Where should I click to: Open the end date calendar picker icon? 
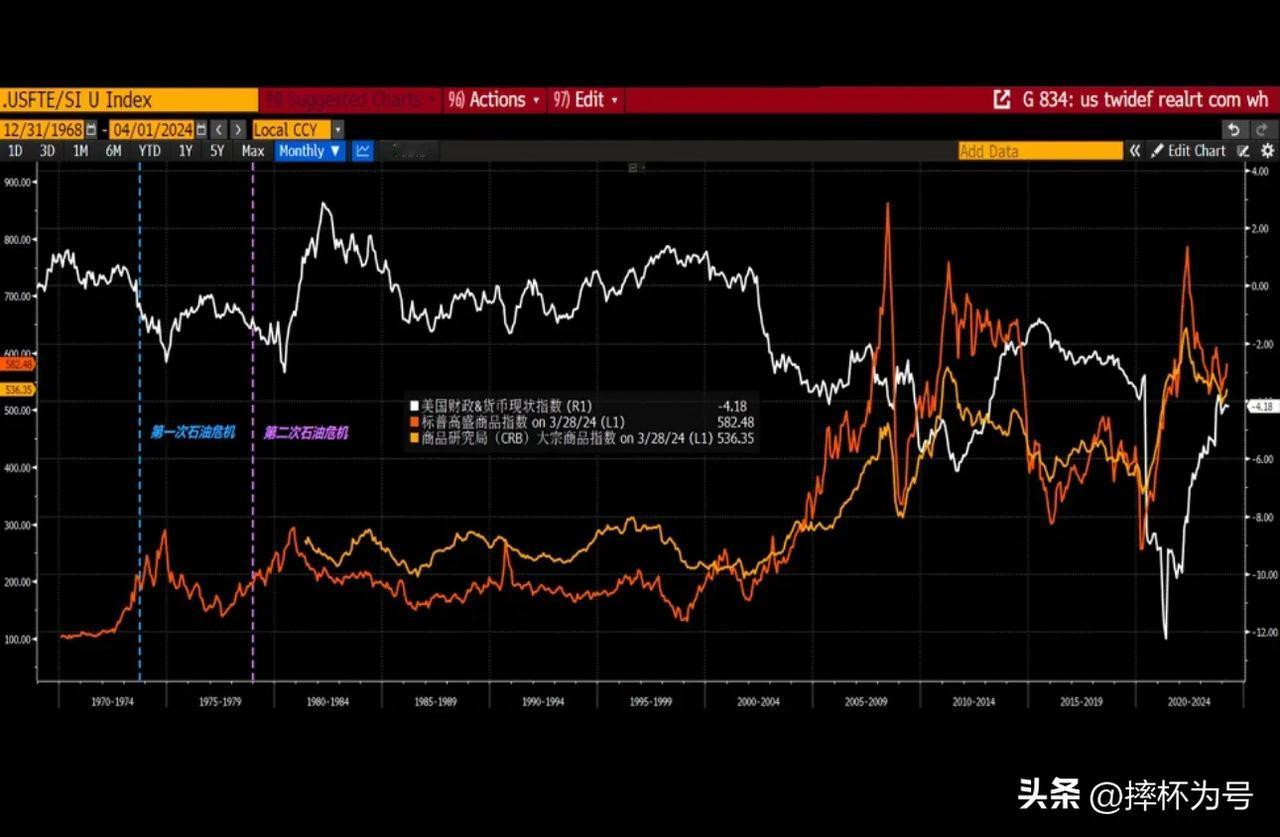pyautogui.click(x=201, y=129)
